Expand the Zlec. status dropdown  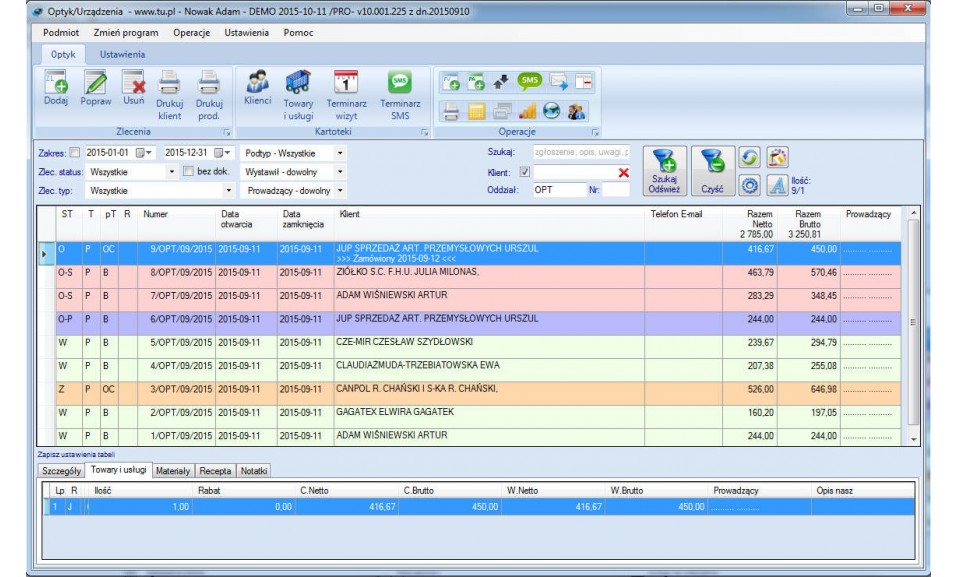tap(171, 171)
